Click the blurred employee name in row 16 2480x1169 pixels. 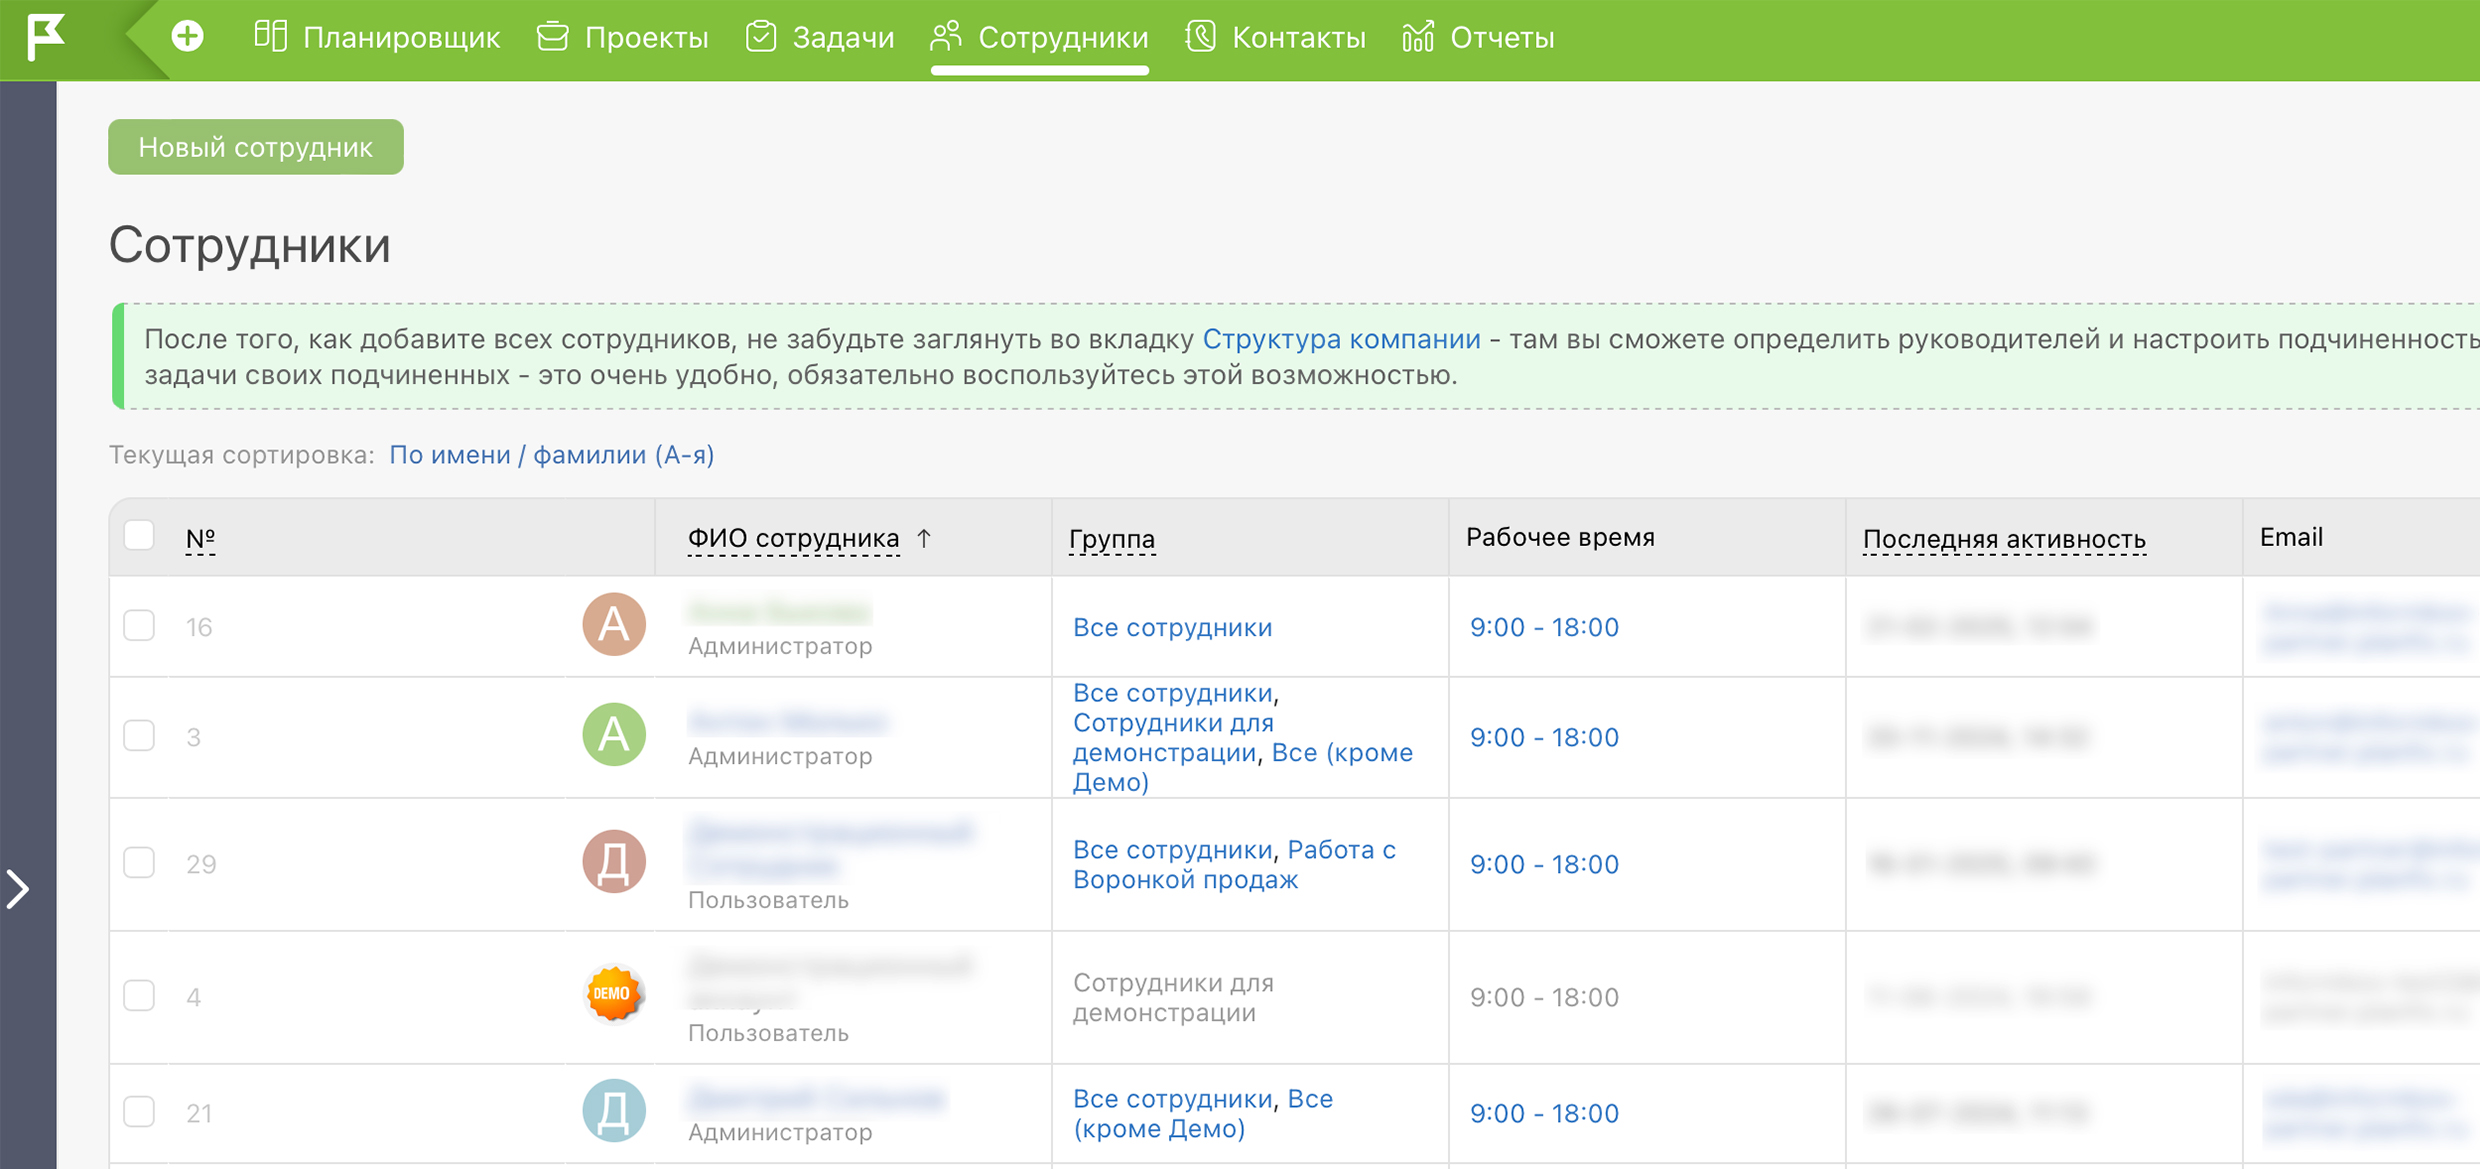point(779,611)
